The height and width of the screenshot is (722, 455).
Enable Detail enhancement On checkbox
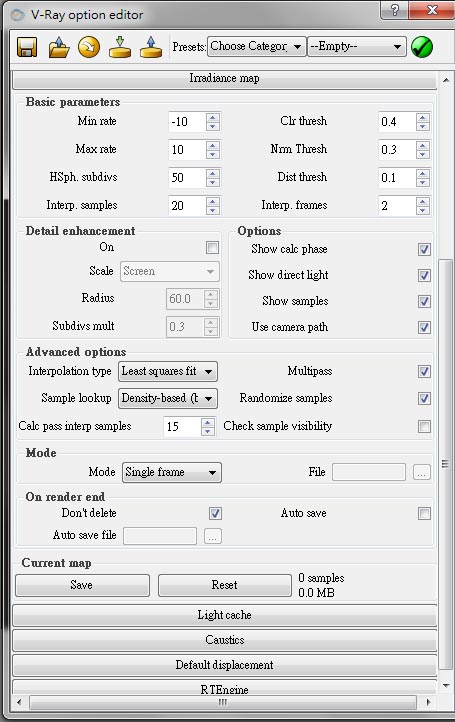click(x=212, y=247)
